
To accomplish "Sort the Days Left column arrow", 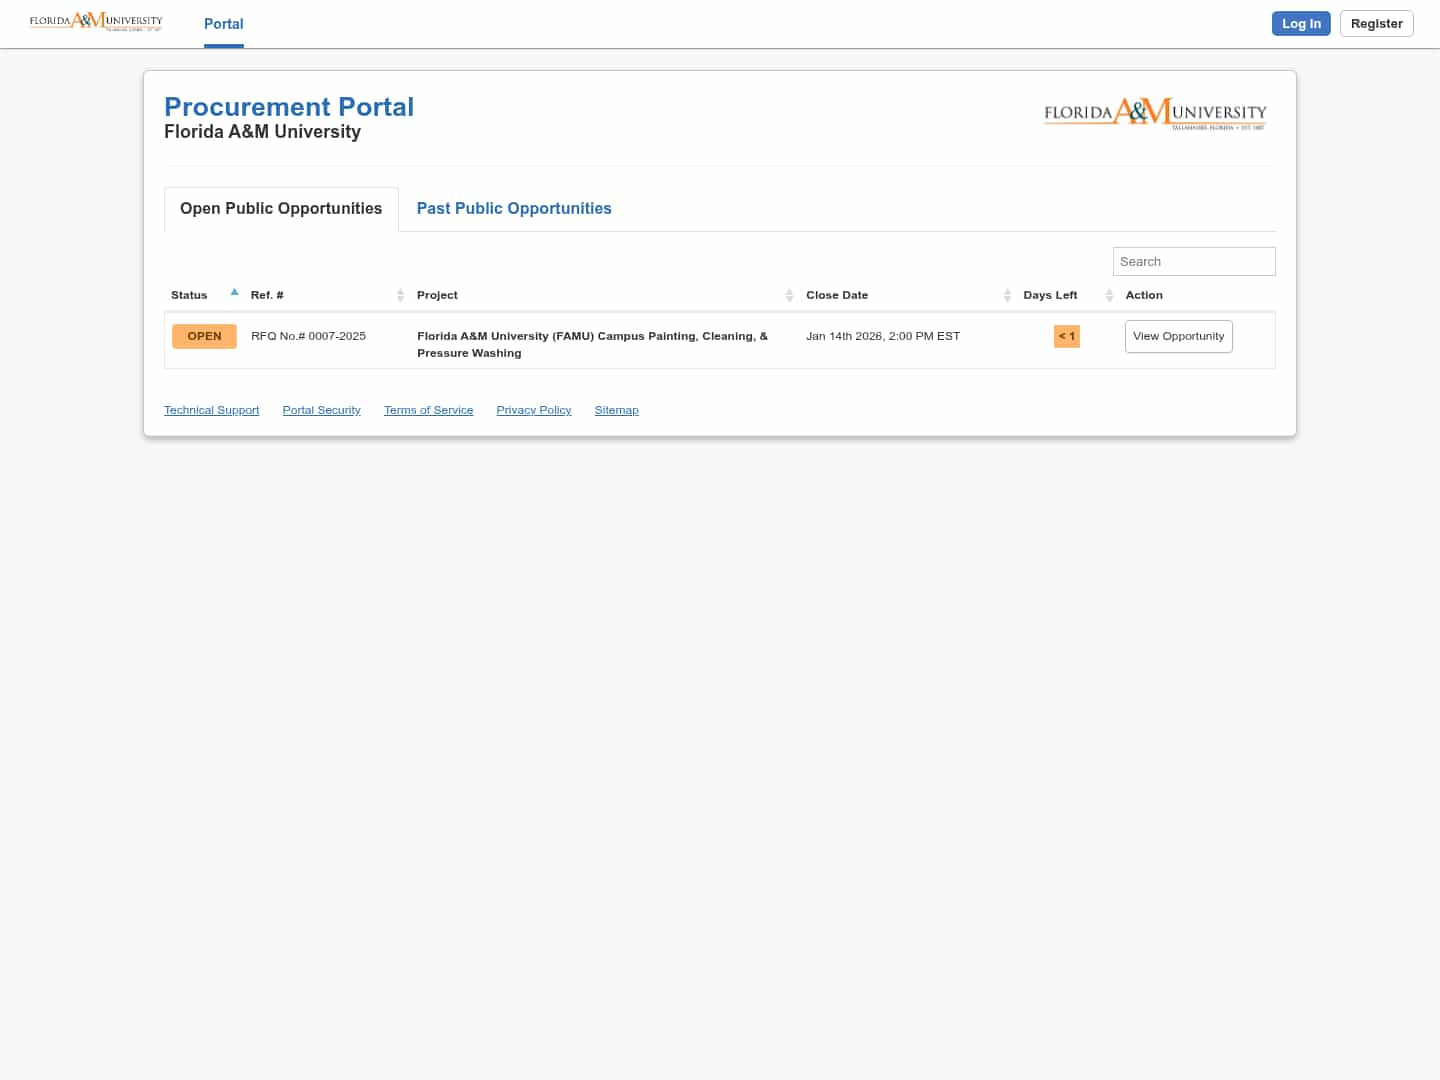I will coord(1109,294).
